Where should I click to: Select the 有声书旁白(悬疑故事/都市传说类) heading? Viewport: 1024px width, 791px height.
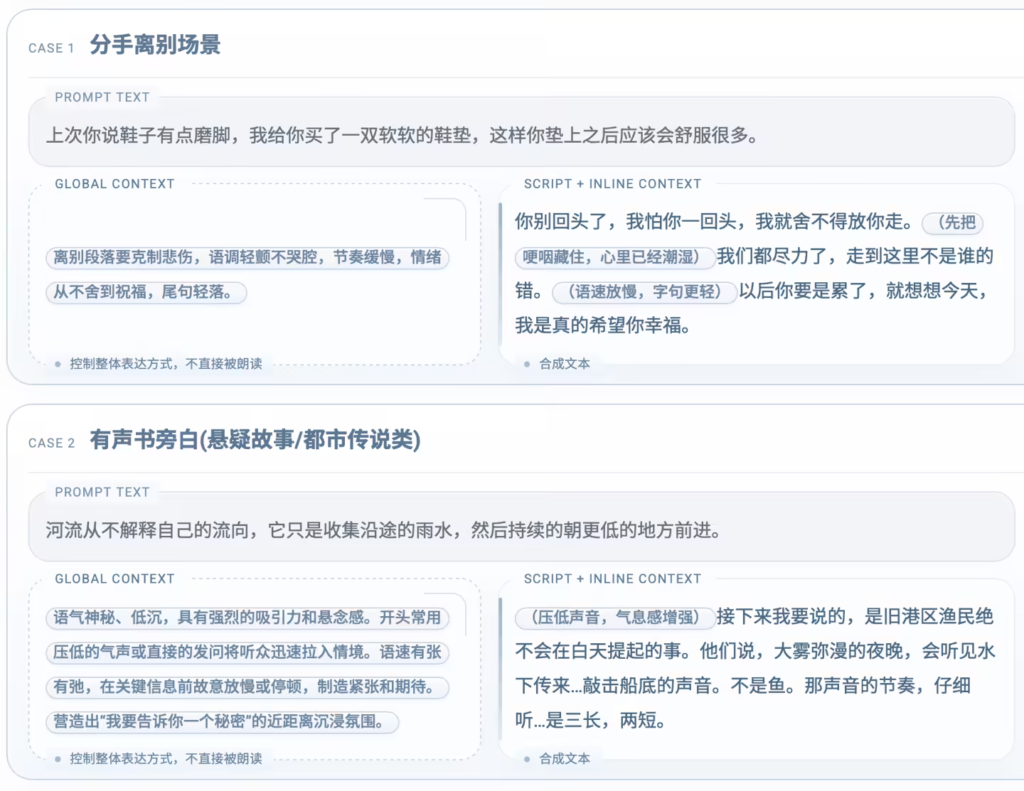tap(255, 441)
